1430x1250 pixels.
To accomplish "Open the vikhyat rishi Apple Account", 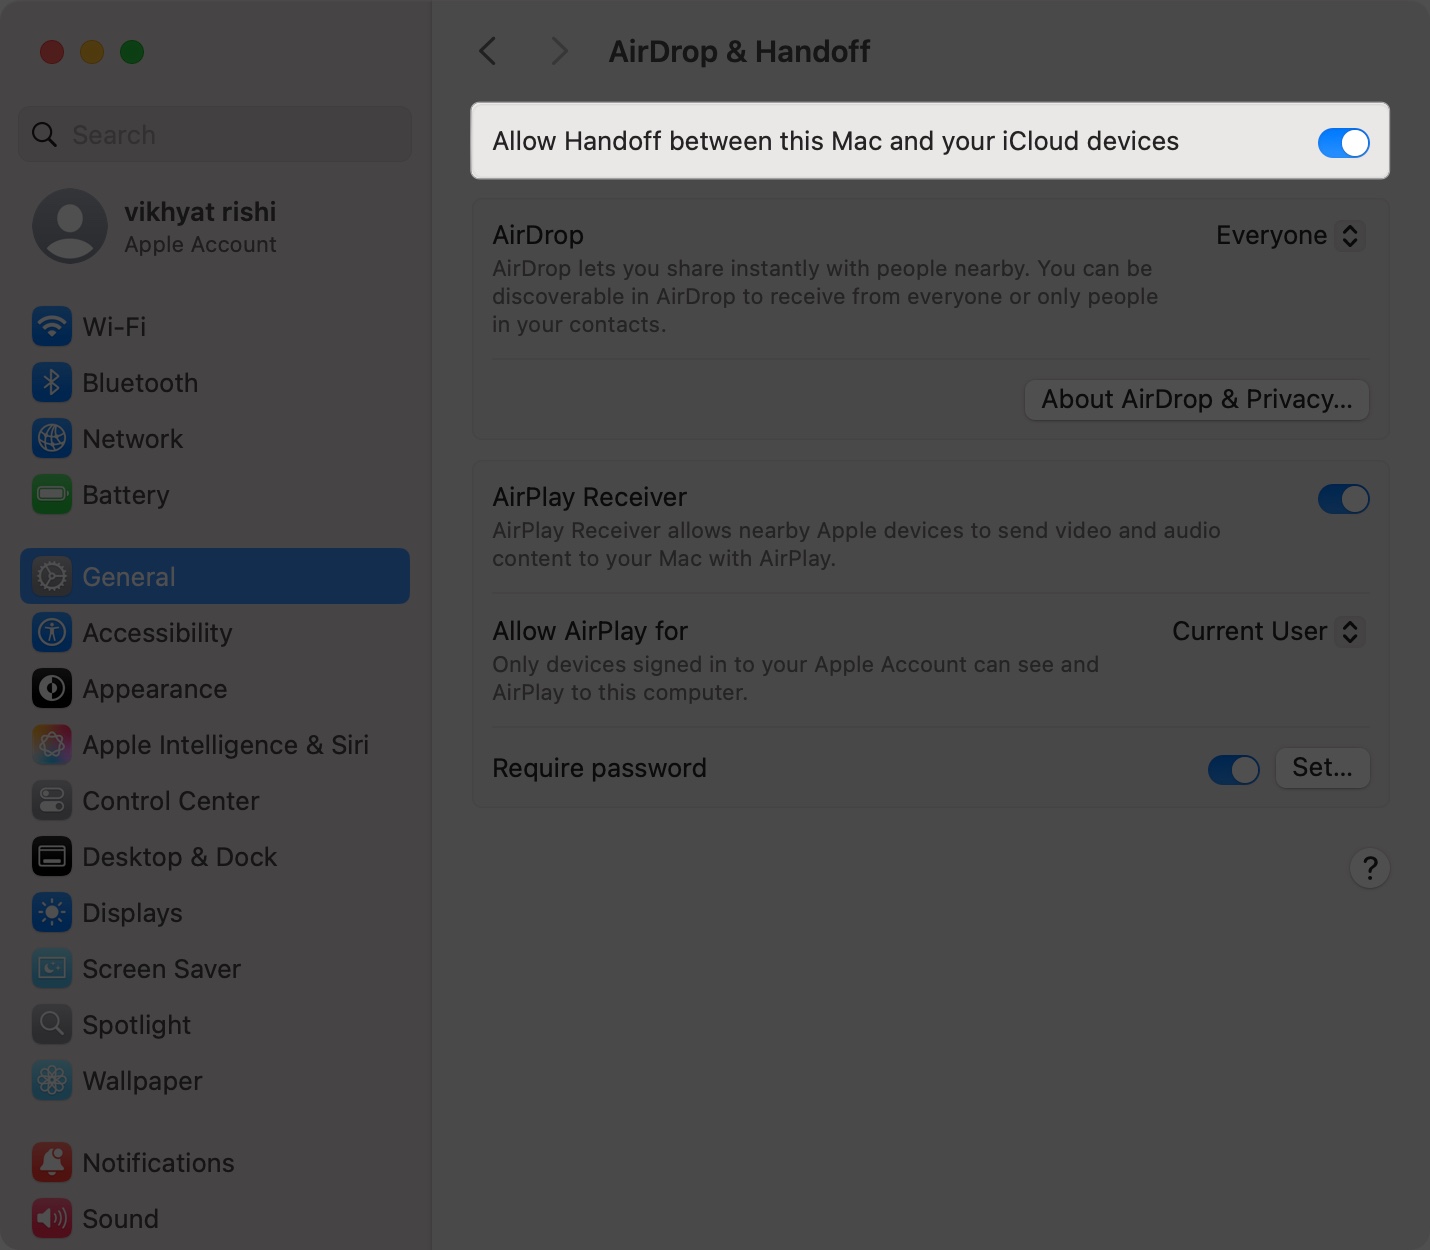I will pos(199,226).
